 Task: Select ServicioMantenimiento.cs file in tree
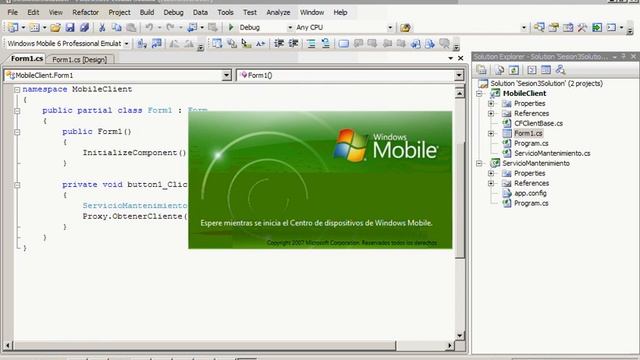[x=552, y=153]
